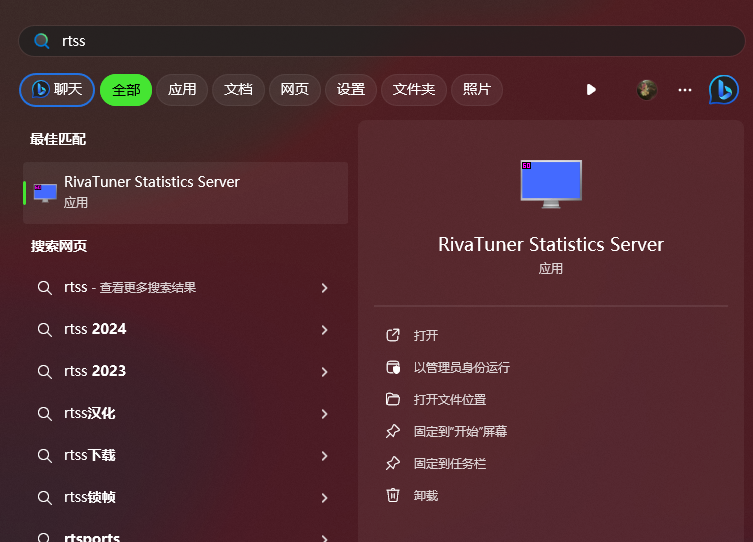Click the search field containing rtss
This screenshot has height=542, width=753.
(x=382, y=41)
